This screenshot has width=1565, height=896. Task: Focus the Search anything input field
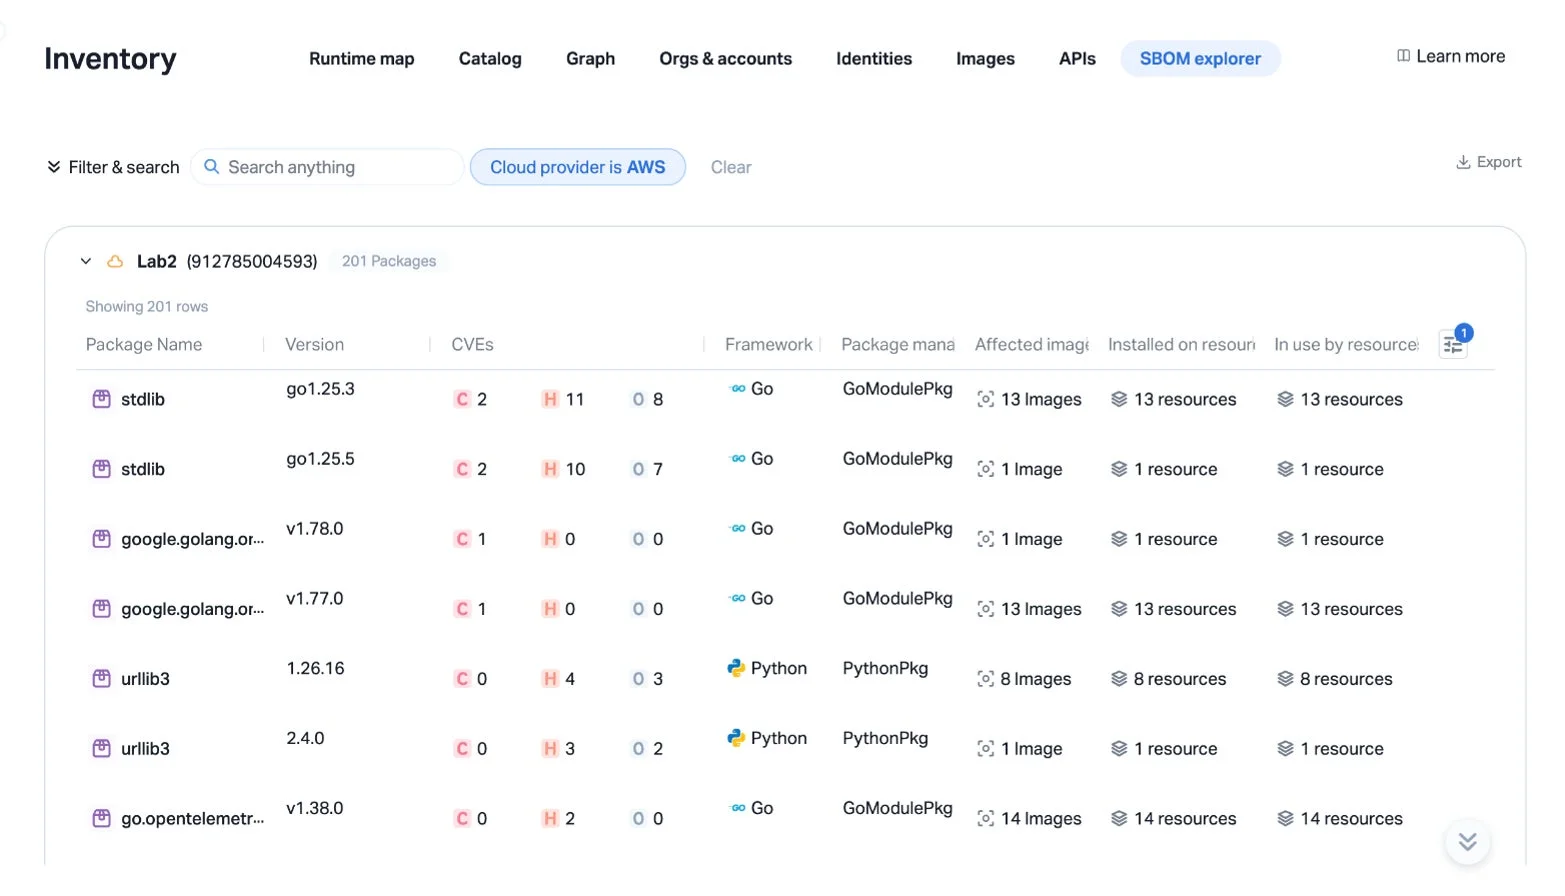point(327,167)
